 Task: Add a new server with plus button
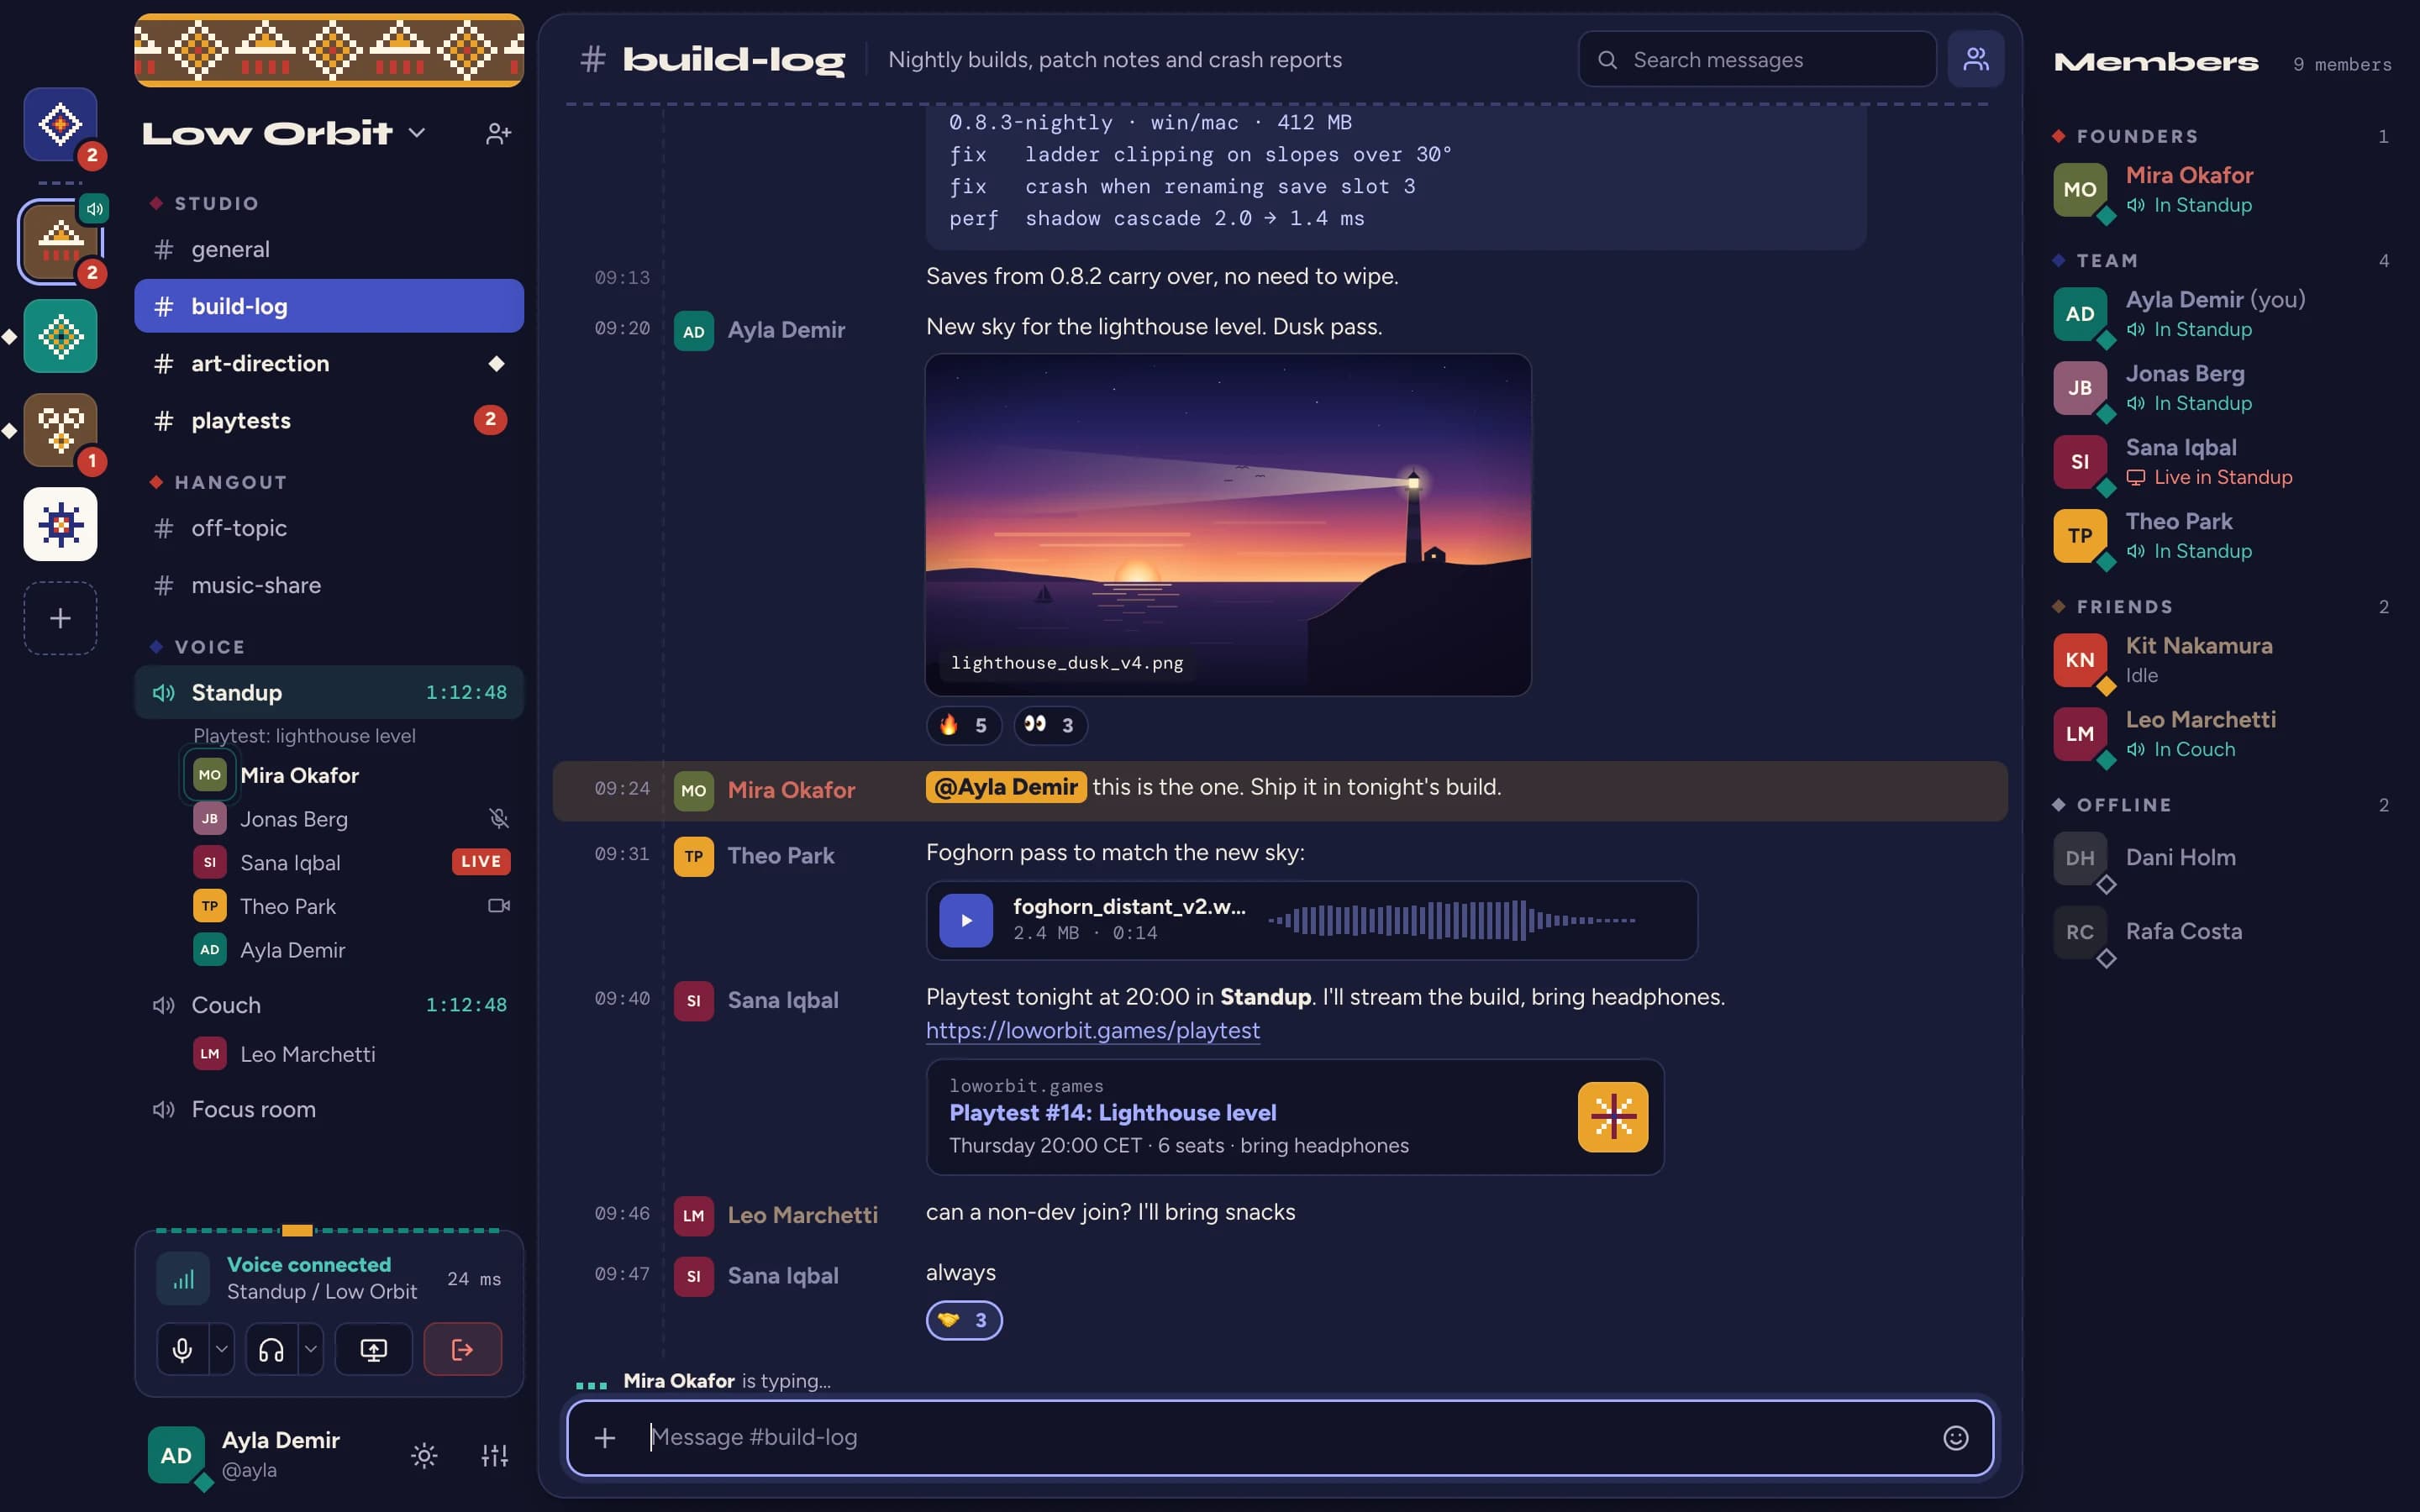pyautogui.click(x=60, y=618)
